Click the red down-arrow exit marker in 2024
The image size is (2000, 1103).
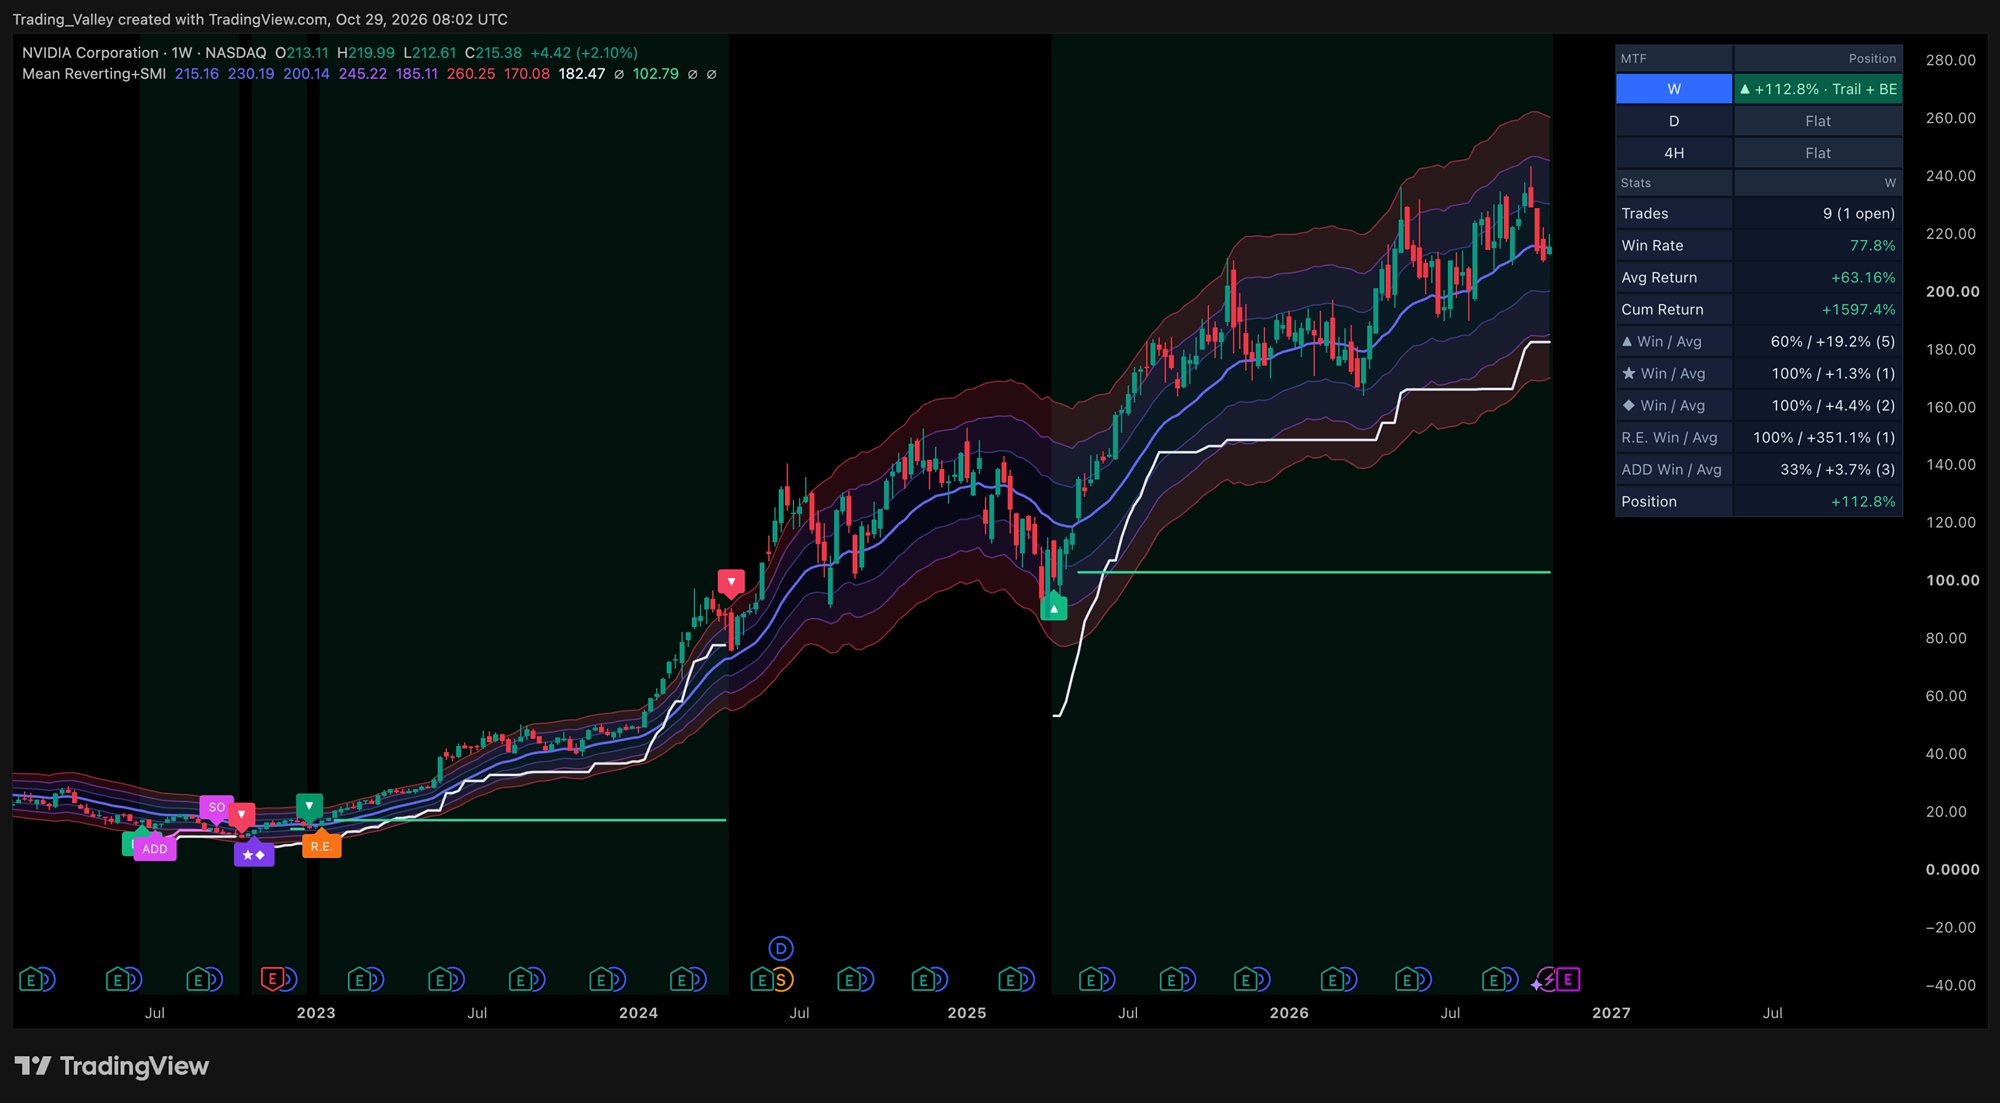point(731,582)
